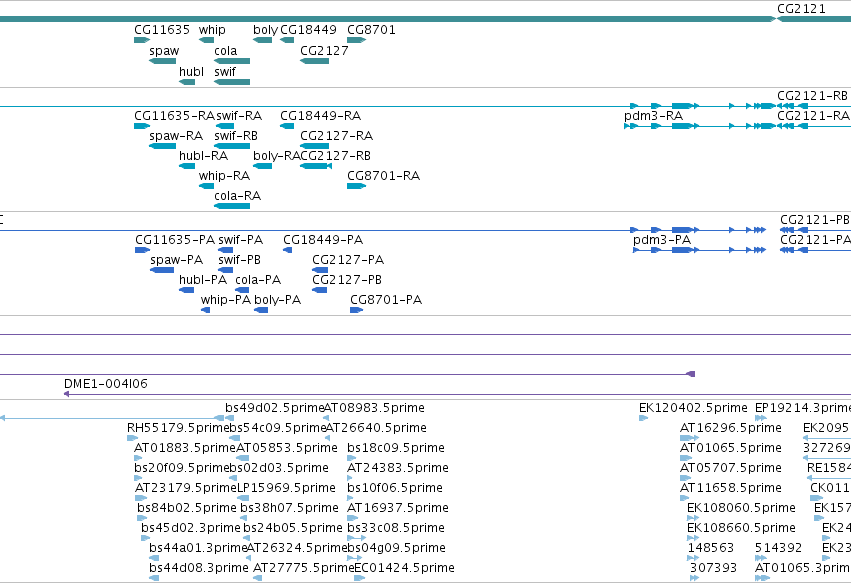Select the hubl-RA transcript
This screenshot has width=851, height=583.
tap(187, 166)
